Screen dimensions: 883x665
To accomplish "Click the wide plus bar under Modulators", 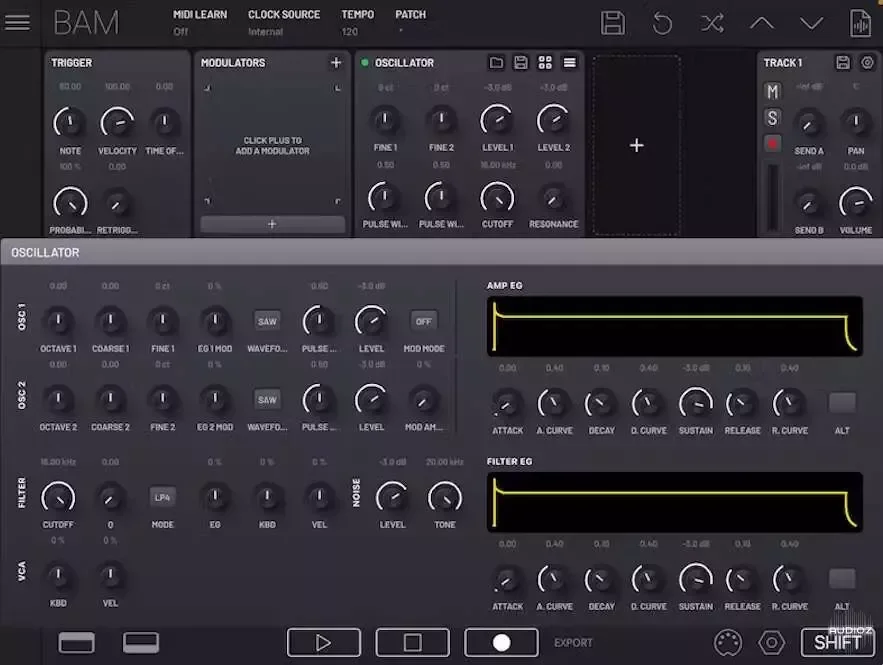I will (x=273, y=224).
